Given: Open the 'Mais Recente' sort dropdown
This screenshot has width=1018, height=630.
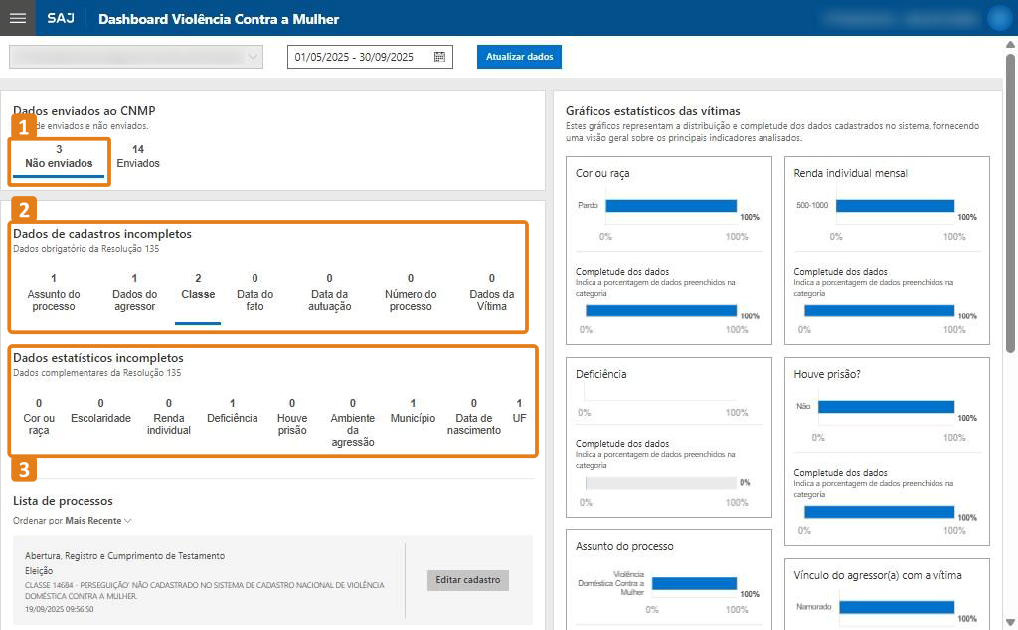Looking at the screenshot, I should [x=99, y=521].
